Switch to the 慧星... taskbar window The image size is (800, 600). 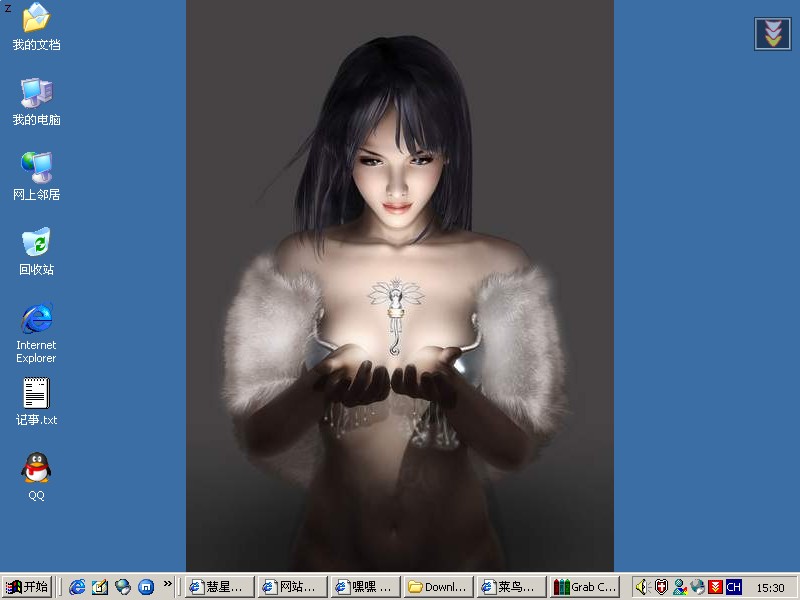click(x=219, y=587)
